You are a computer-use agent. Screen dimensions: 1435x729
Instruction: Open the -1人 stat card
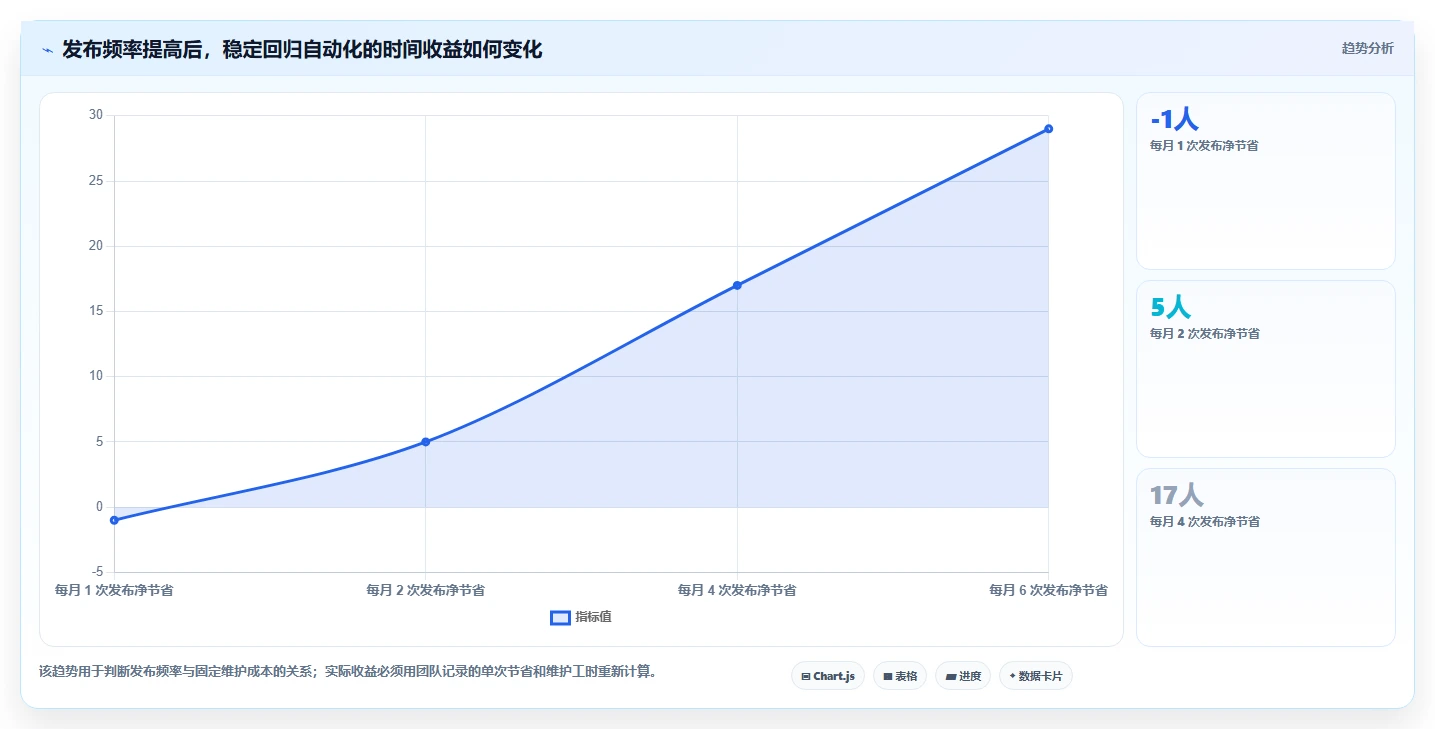click(x=1265, y=181)
